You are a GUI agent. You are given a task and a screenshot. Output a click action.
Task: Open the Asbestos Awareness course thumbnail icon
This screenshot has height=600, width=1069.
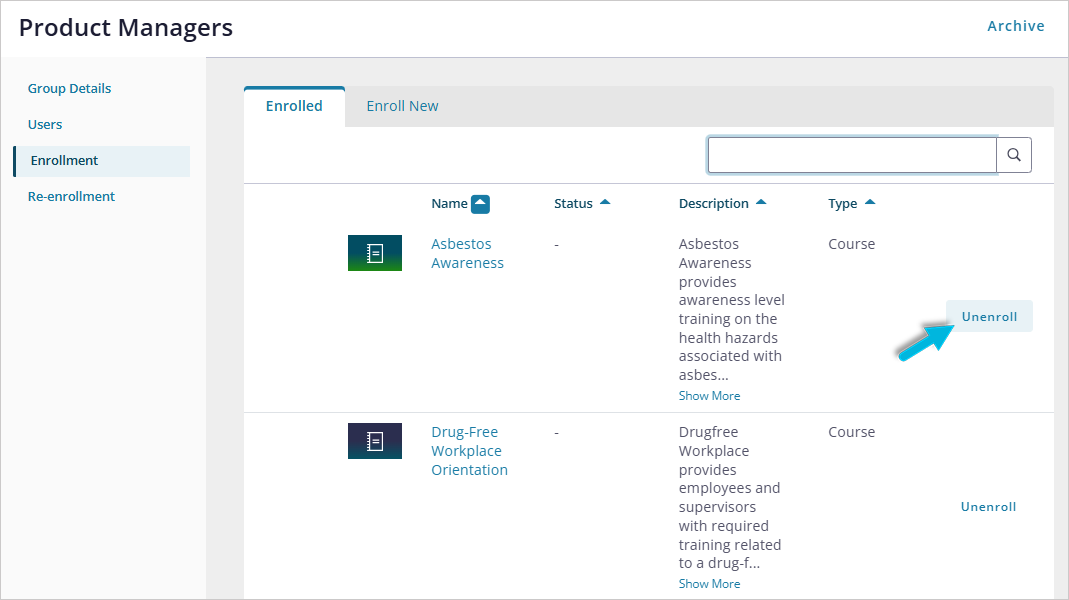pos(375,253)
